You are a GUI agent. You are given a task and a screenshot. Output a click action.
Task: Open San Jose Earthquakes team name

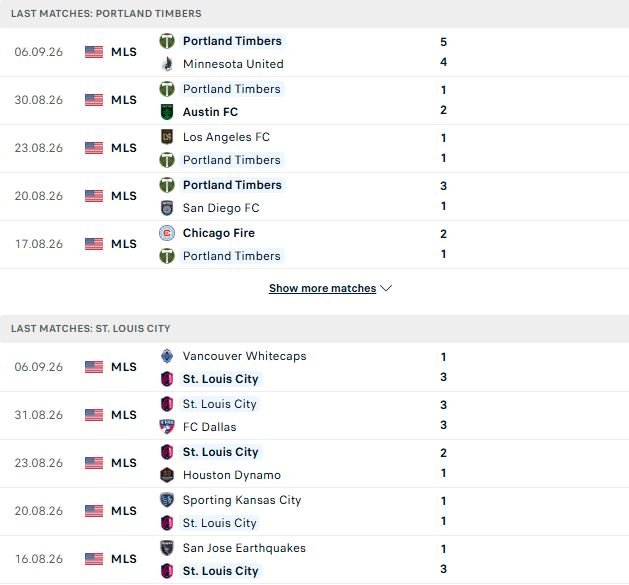pyautogui.click(x=244, y=548)
